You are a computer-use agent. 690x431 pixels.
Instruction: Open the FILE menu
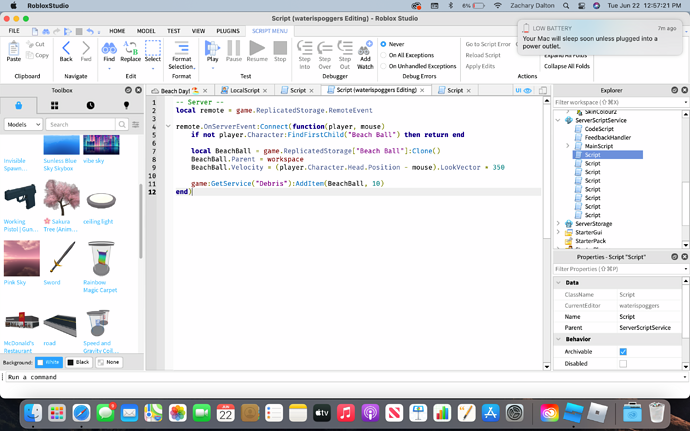click(x=14, y=31)
